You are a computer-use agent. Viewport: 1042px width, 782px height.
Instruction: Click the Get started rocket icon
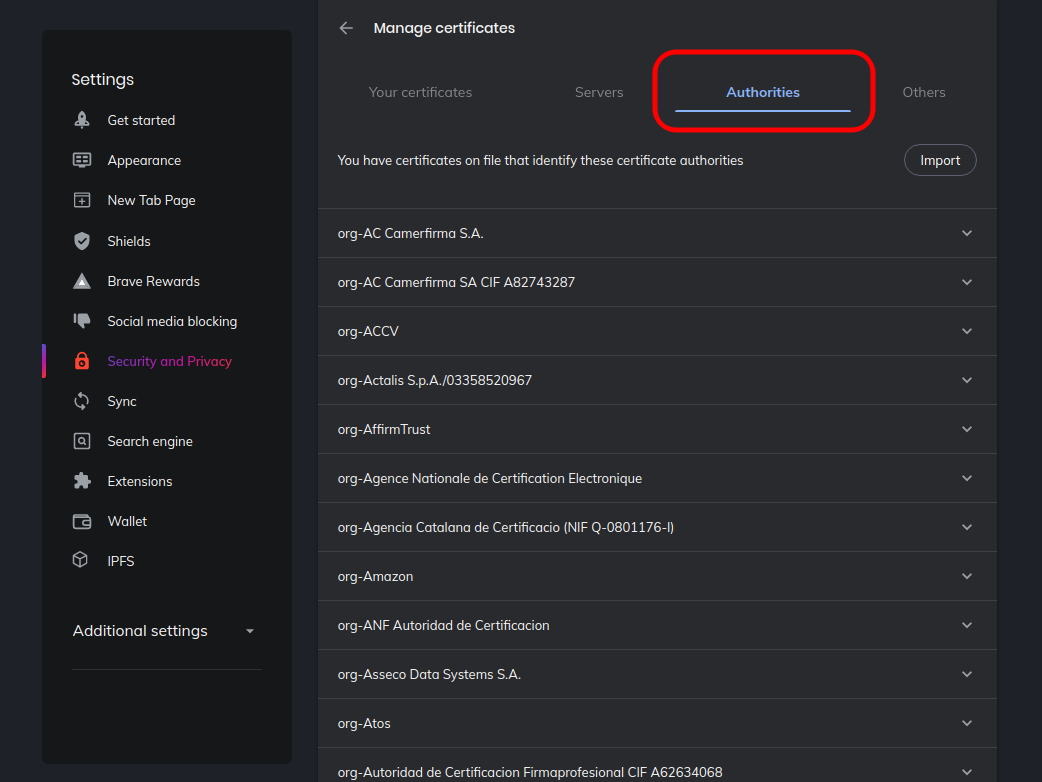click(82, 120)
